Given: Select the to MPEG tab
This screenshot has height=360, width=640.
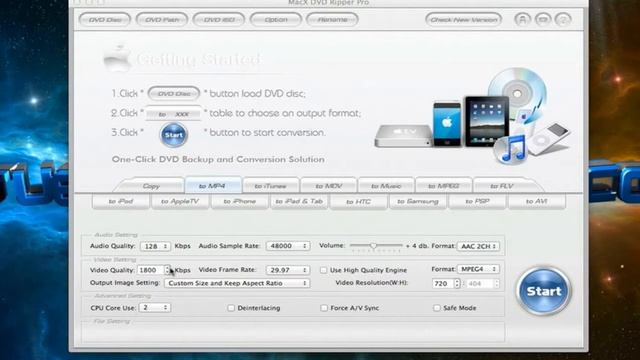Looking at the screenshot, I should (444, 186).
